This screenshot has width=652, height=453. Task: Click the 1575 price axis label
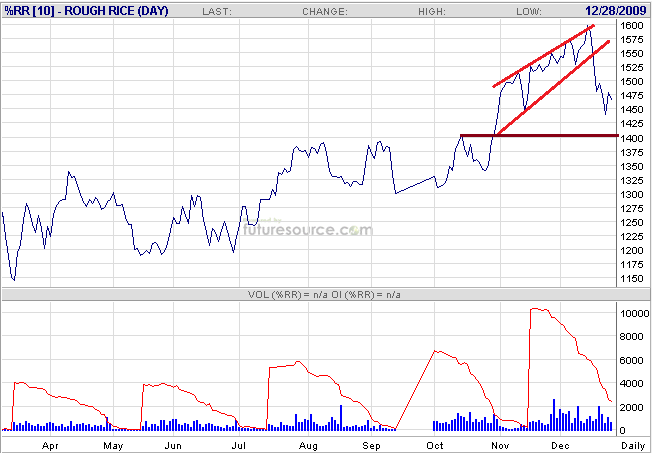(x=631, y=40)
